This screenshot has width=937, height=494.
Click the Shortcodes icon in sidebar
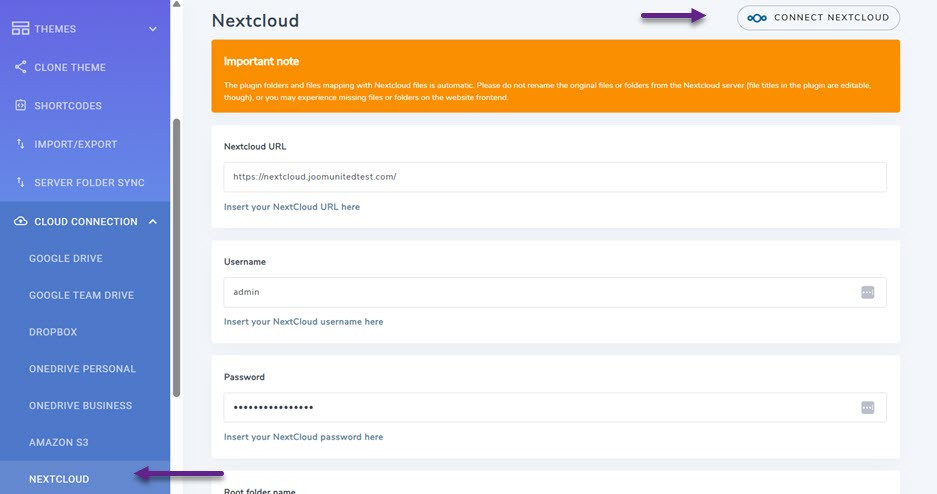tap(20, 105)
